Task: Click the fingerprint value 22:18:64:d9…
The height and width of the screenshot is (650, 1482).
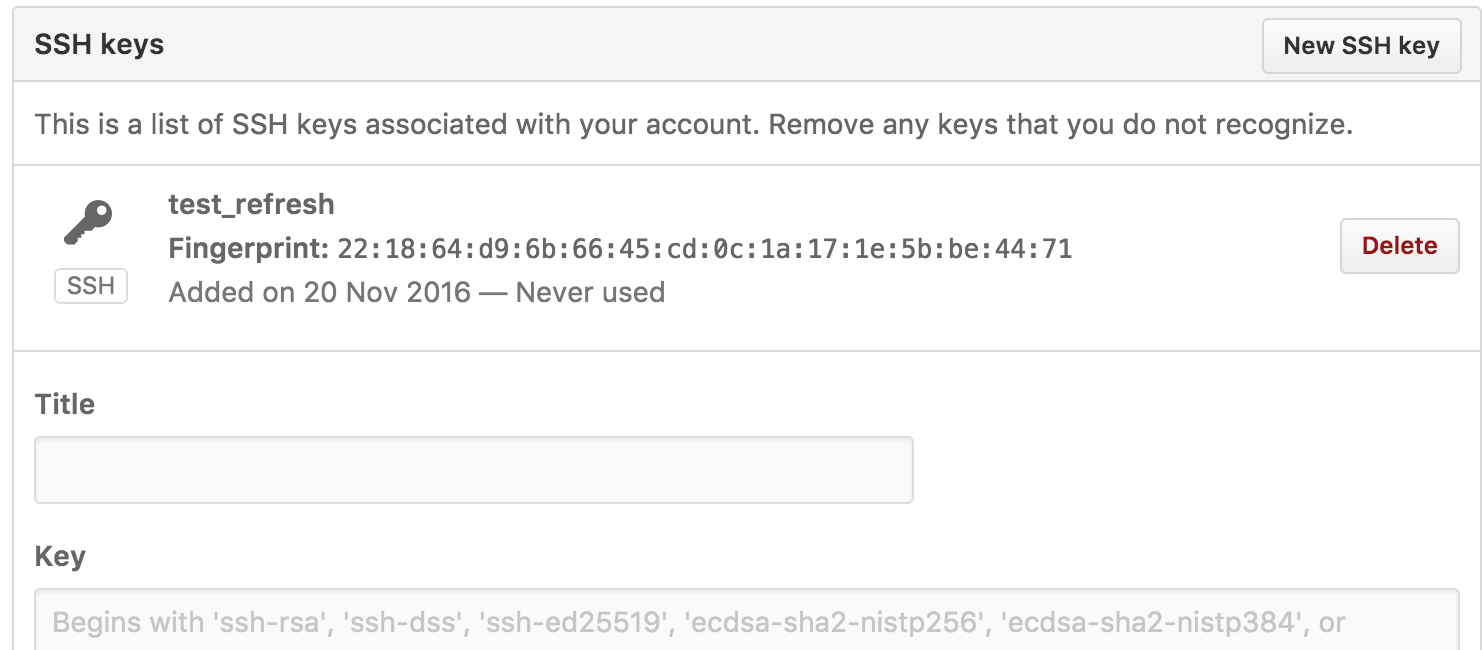Action: 705,248
